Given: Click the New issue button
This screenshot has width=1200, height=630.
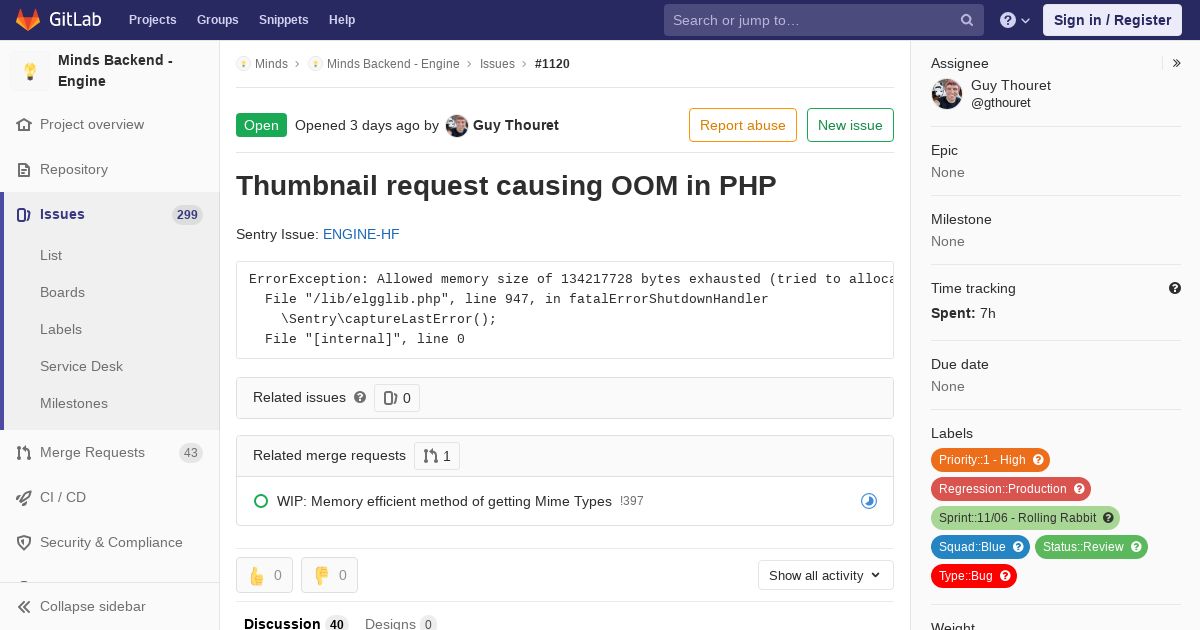Looking at the screenshot, I should 850,125.
